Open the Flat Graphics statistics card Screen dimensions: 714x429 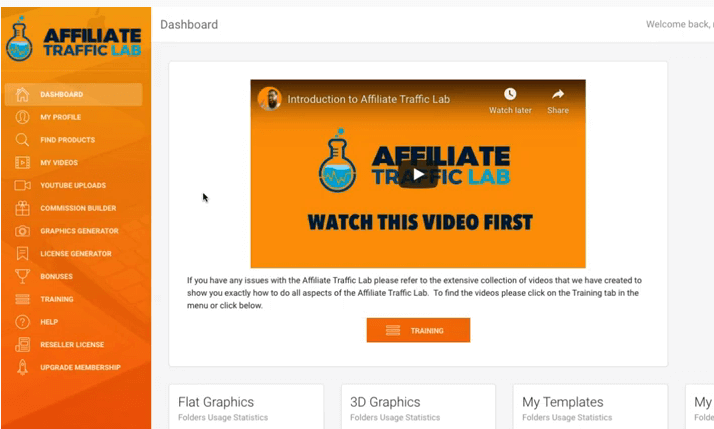click(x=246, y=406)
